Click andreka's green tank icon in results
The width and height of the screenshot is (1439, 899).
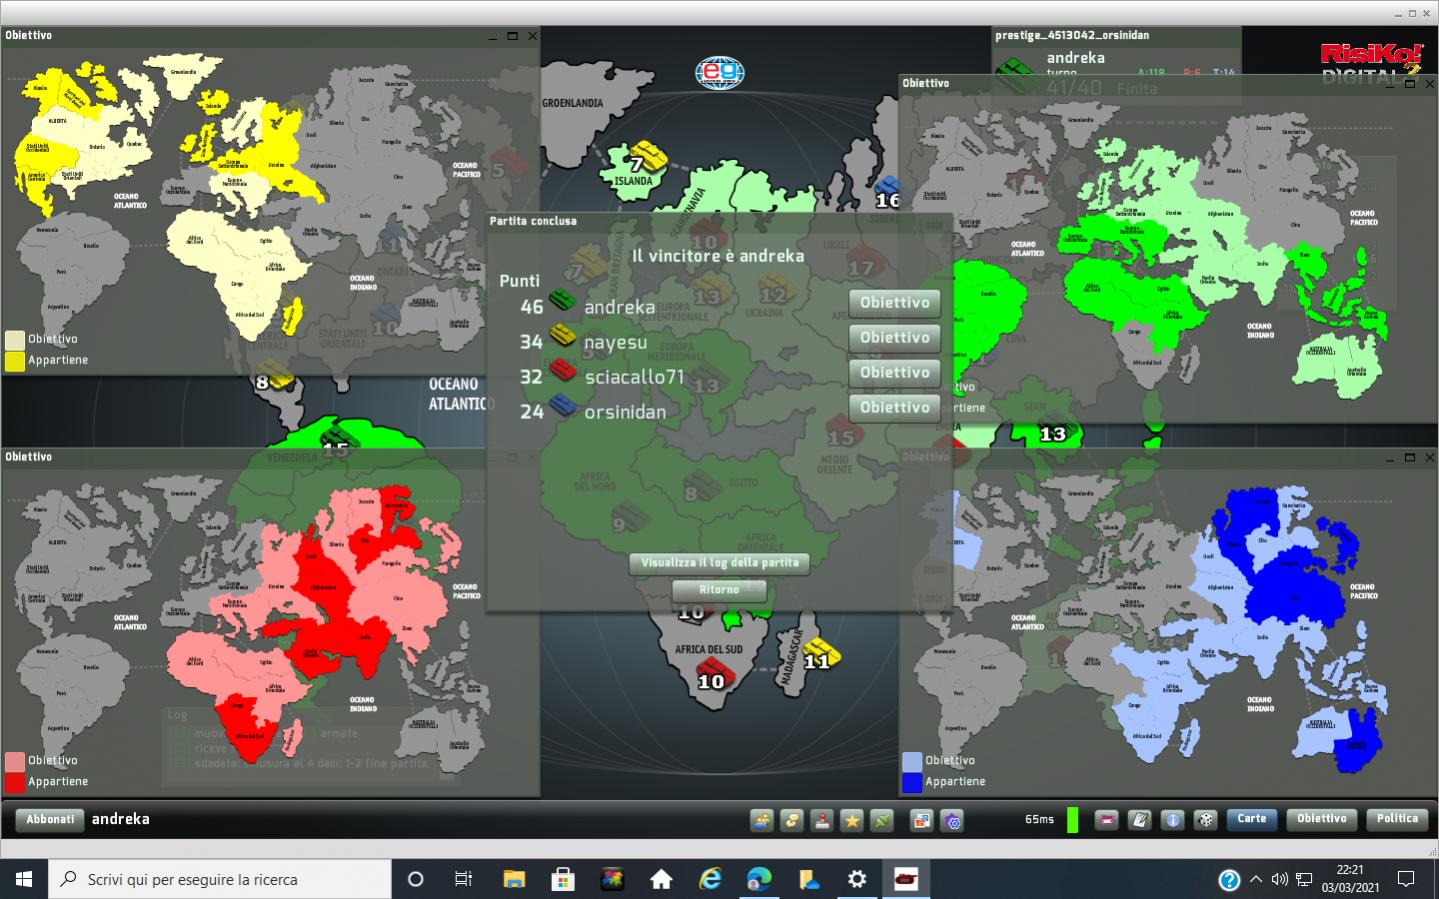coord(562,300)
